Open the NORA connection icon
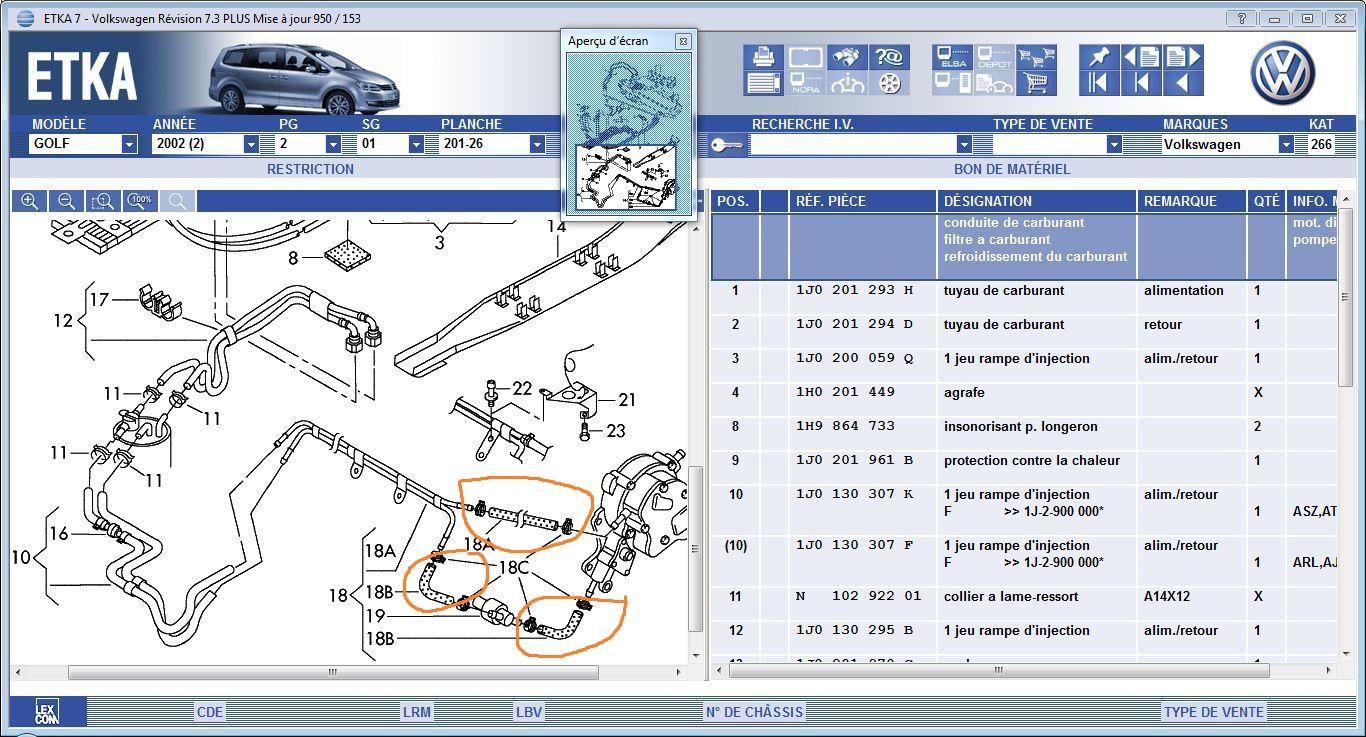The width and height of the screenshot is (1366, 737). pyautogui.click(x=806, y=83)
